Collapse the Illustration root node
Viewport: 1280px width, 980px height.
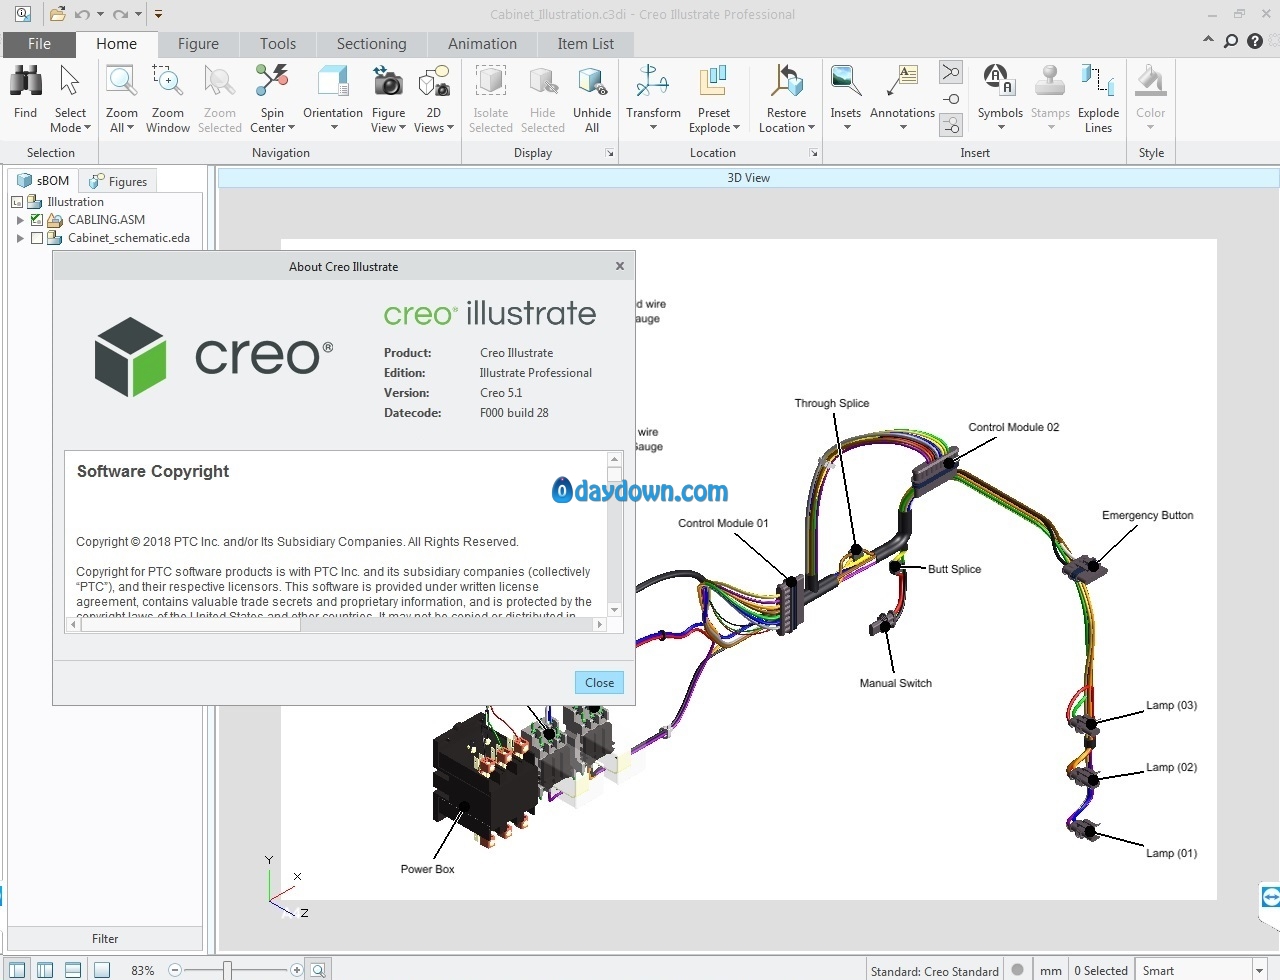pos(17,202)
